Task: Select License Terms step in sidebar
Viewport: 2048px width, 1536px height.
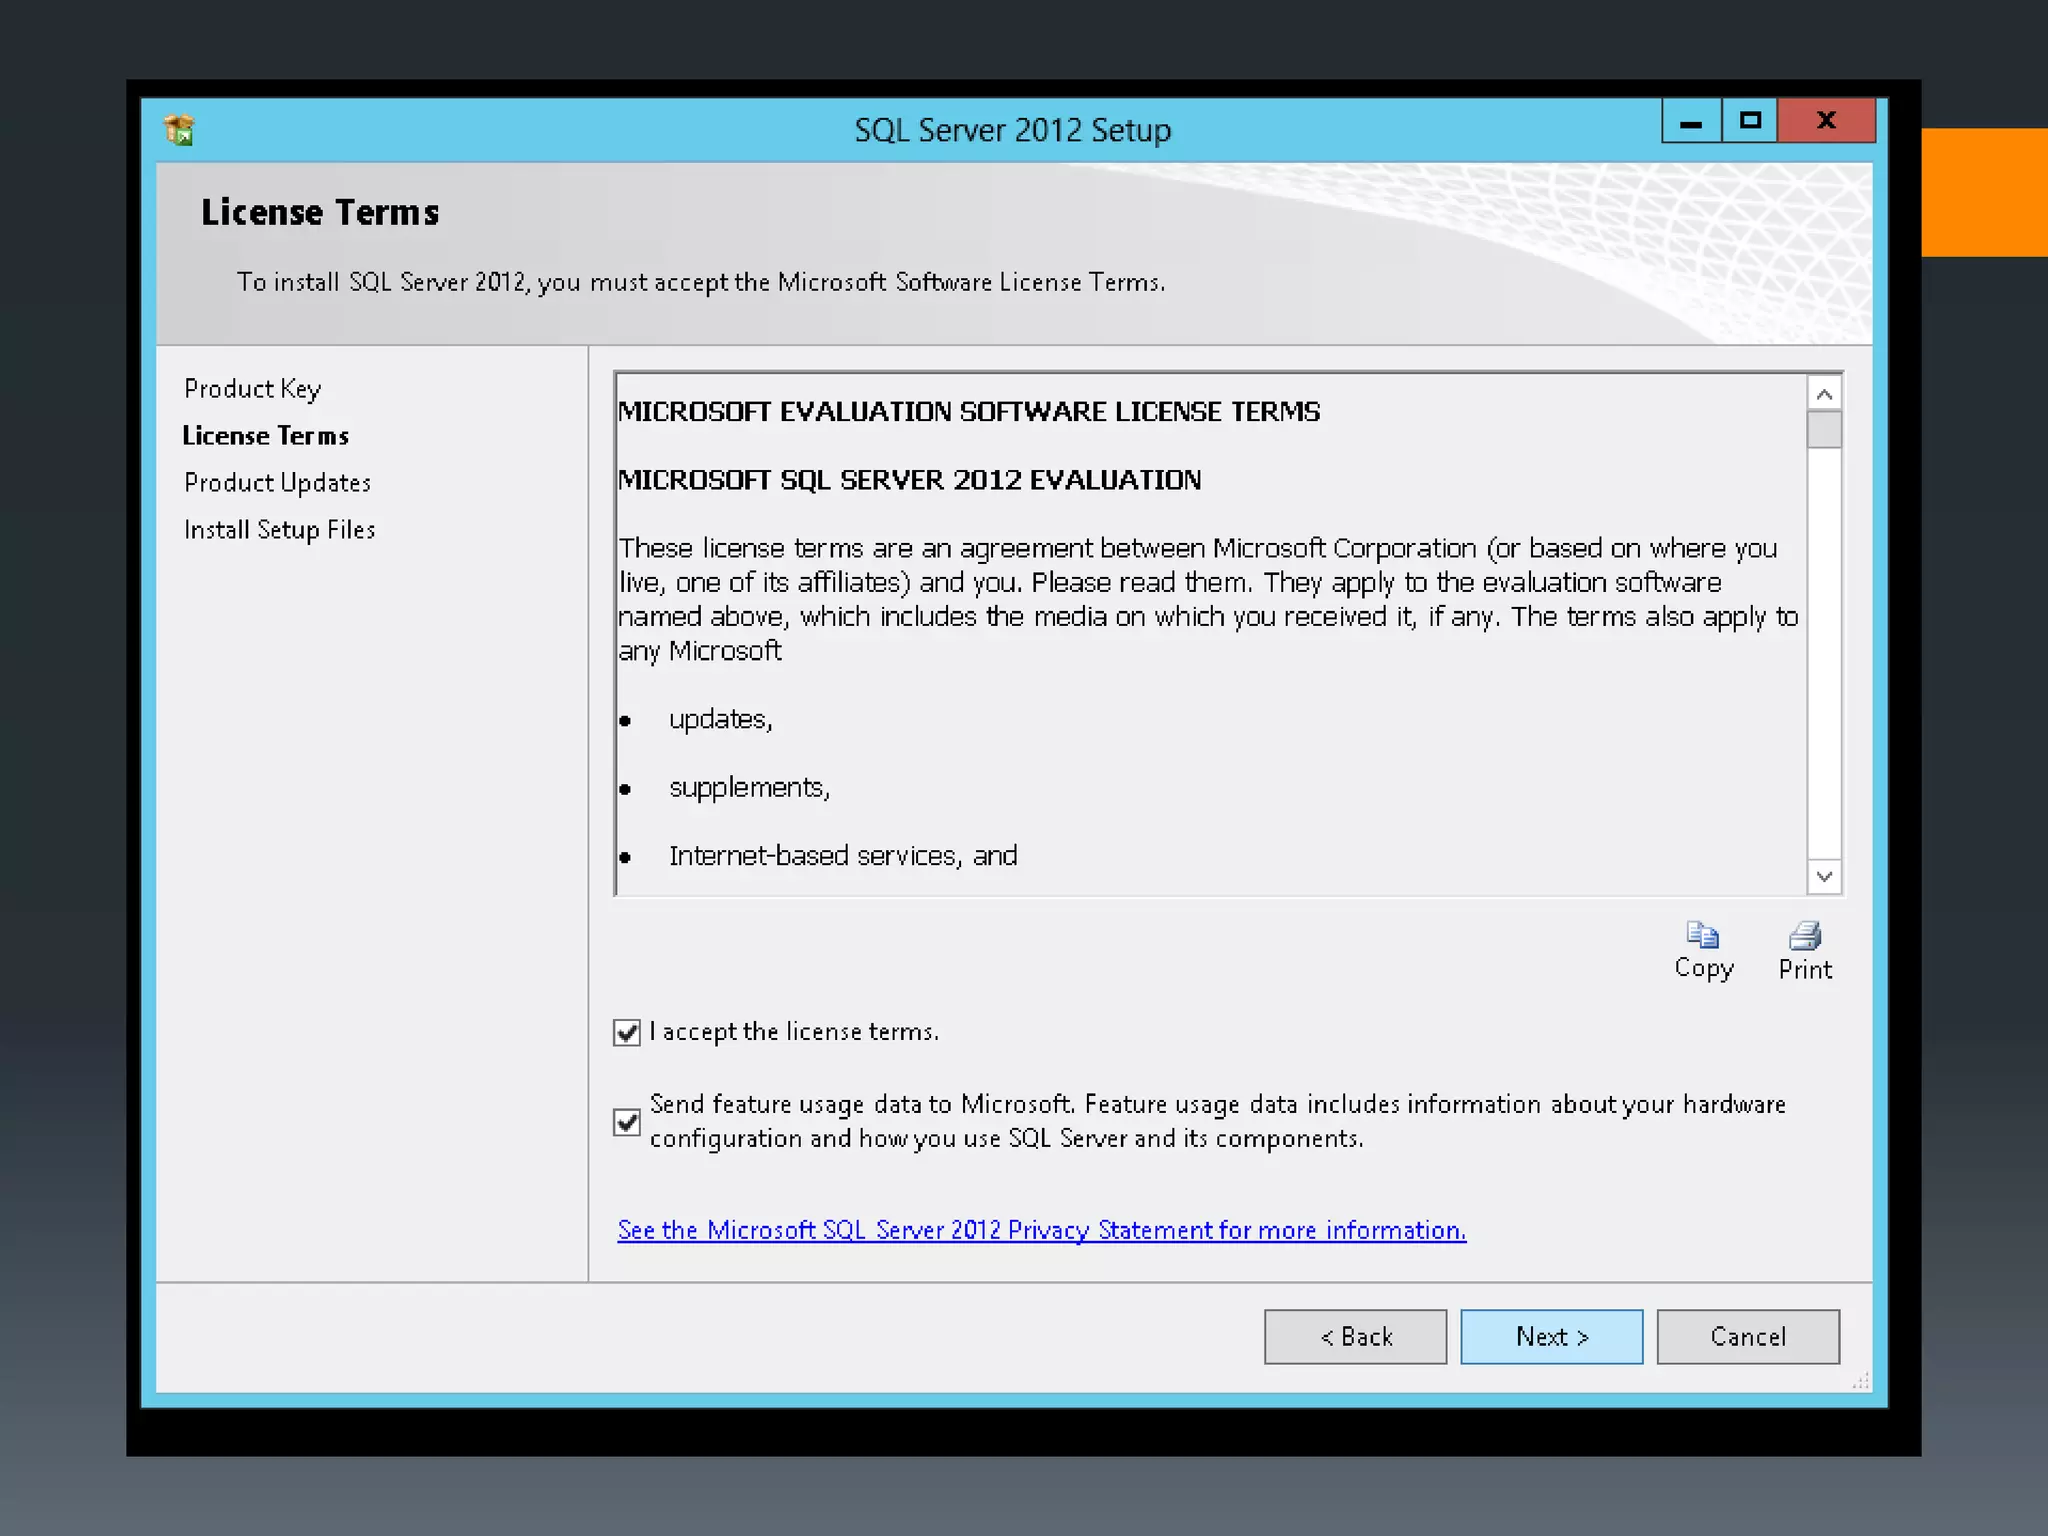Action: [265, 436]
